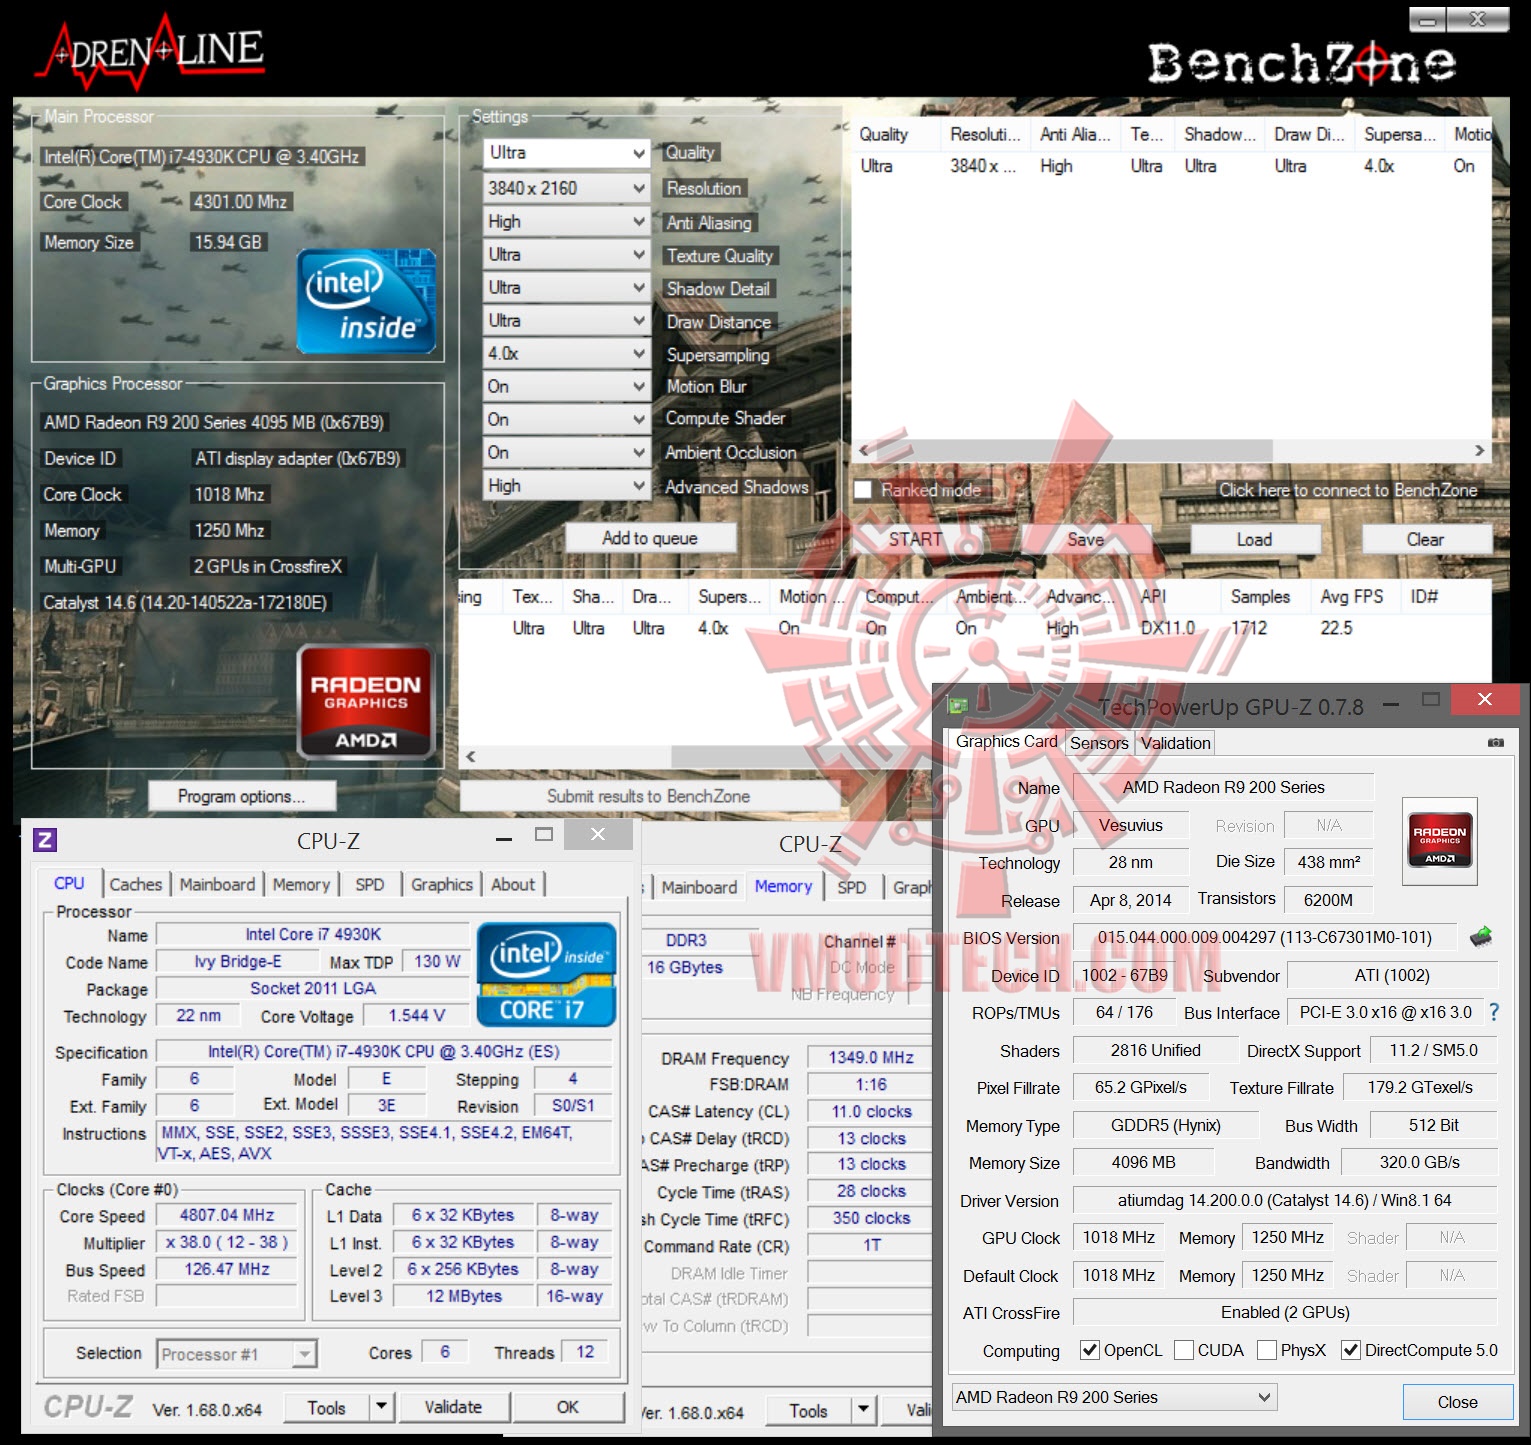Click the queue list horizontal scrollbar thumb
The height and width of the screenshot is (1445, 1531).
pos(1074,451)
